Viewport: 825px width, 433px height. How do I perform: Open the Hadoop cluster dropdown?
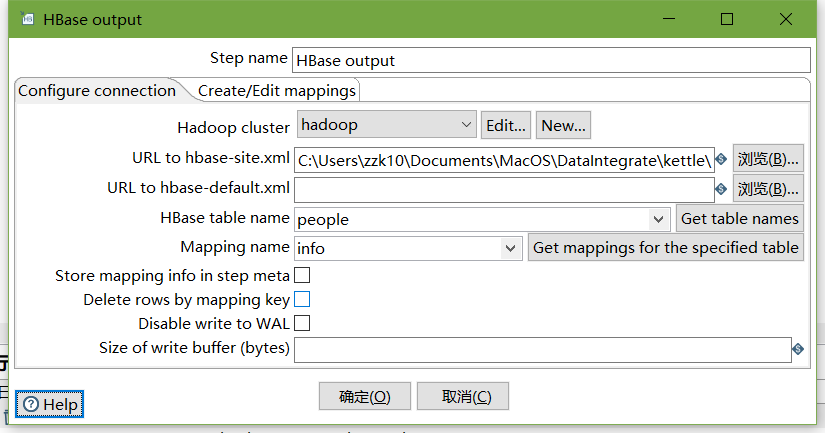point(466,125)
